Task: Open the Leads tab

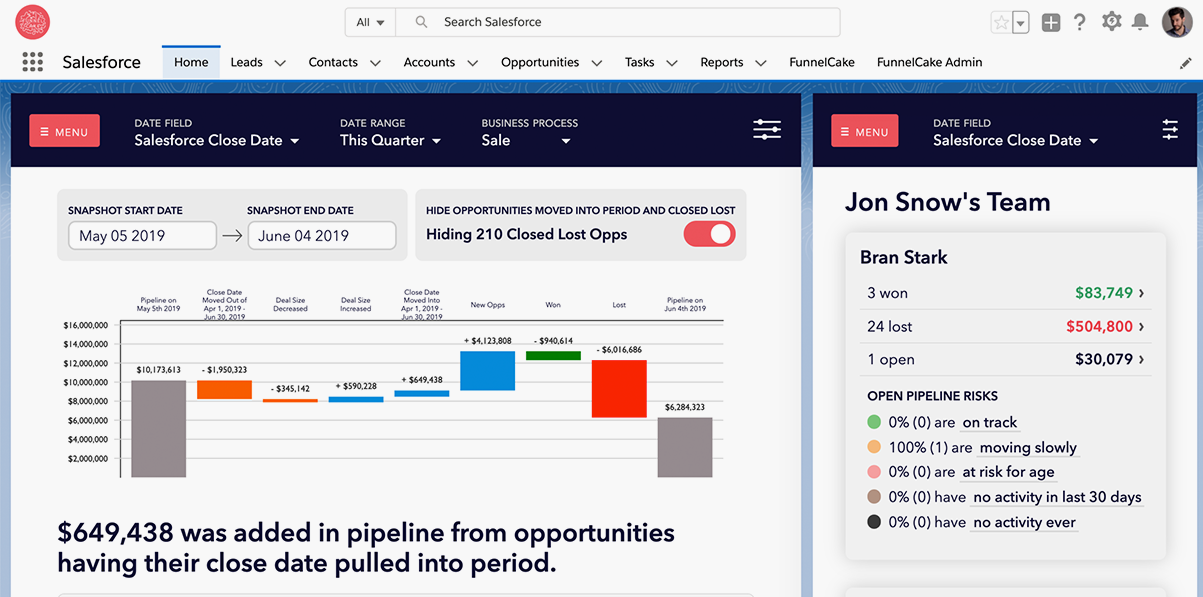Action: (246, 62)
